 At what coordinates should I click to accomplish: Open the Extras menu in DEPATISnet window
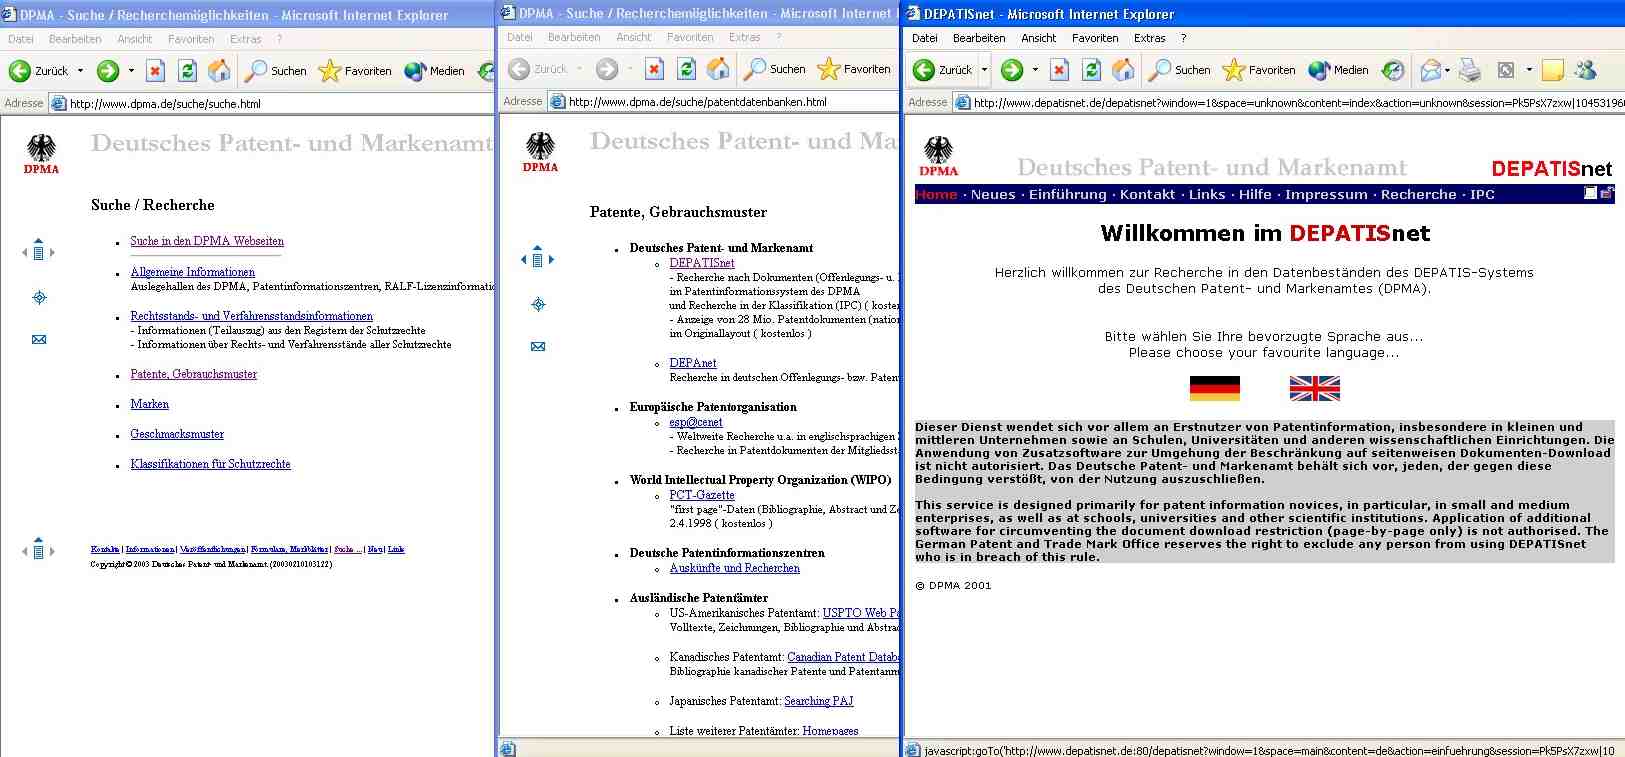[1149, 38]
